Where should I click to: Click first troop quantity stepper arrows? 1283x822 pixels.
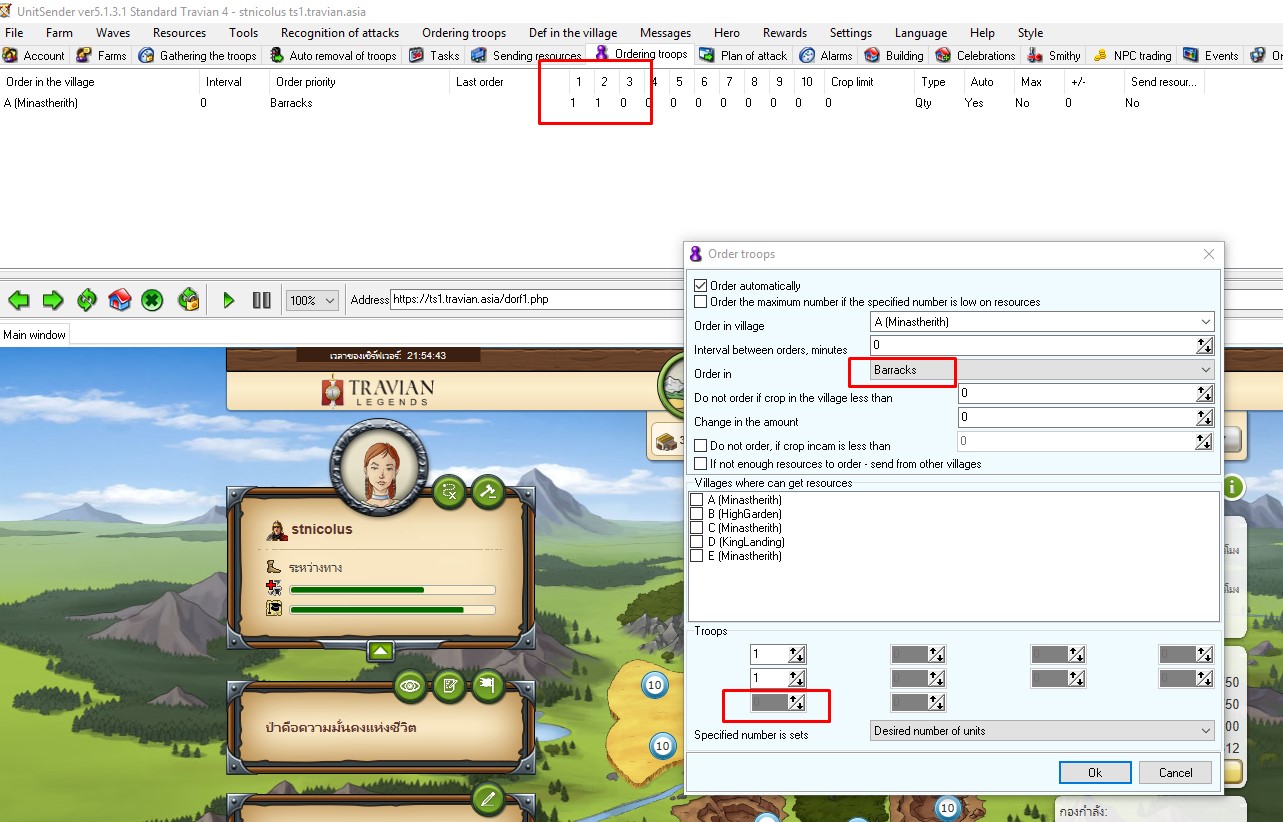pos(797,655)
